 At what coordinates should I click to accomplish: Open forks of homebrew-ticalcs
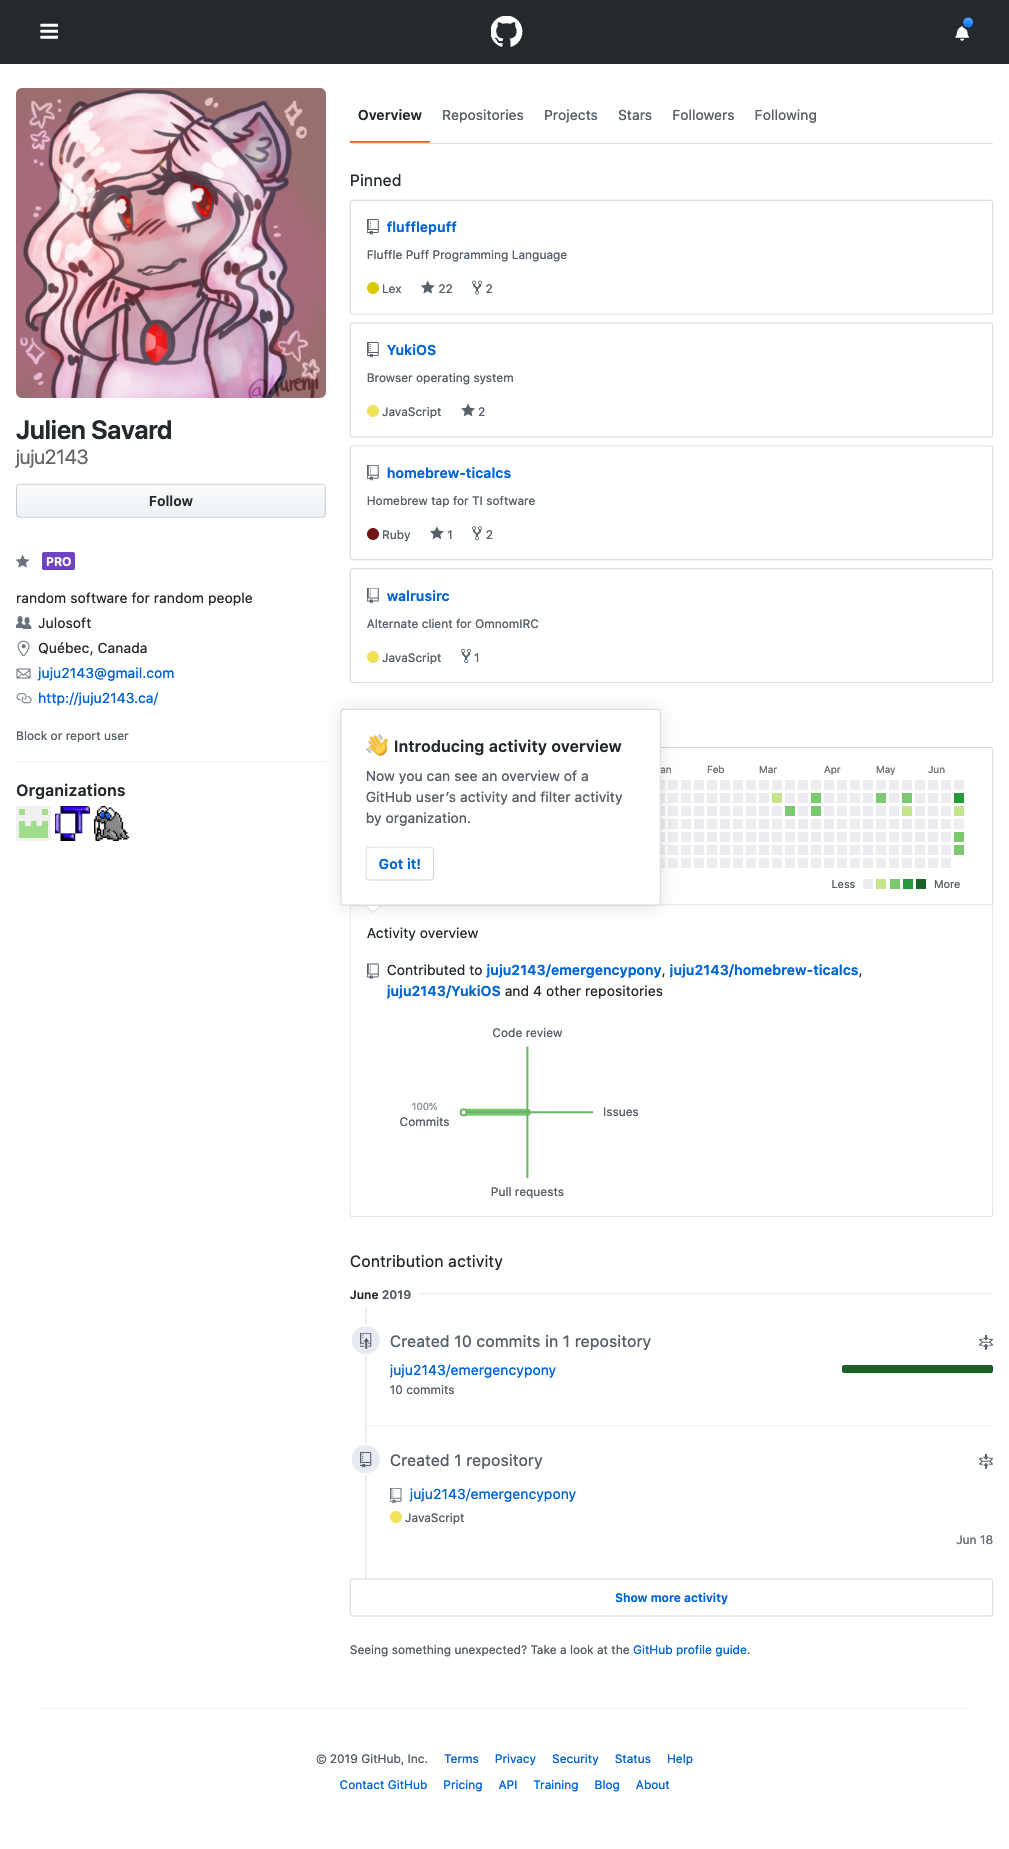point(482,534)
